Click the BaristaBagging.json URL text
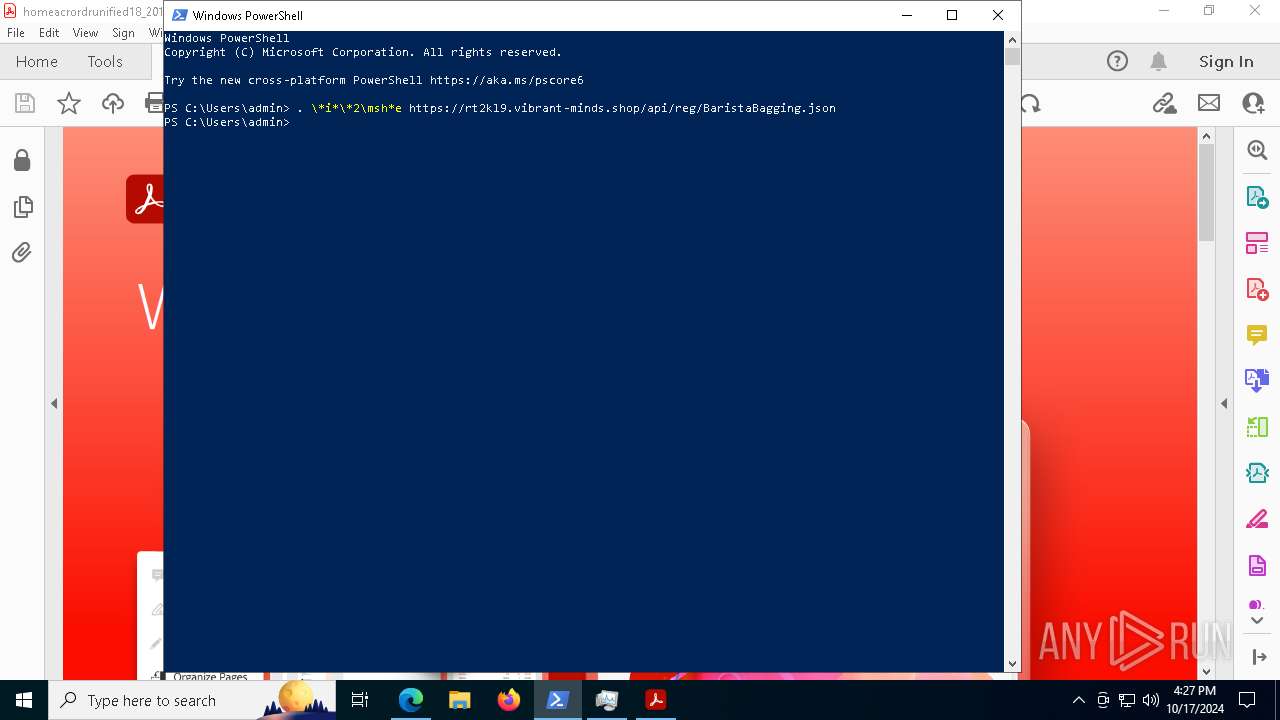The width and height of the screenshot is (1280, 720). pyautogui.click(x=622, y=108)
